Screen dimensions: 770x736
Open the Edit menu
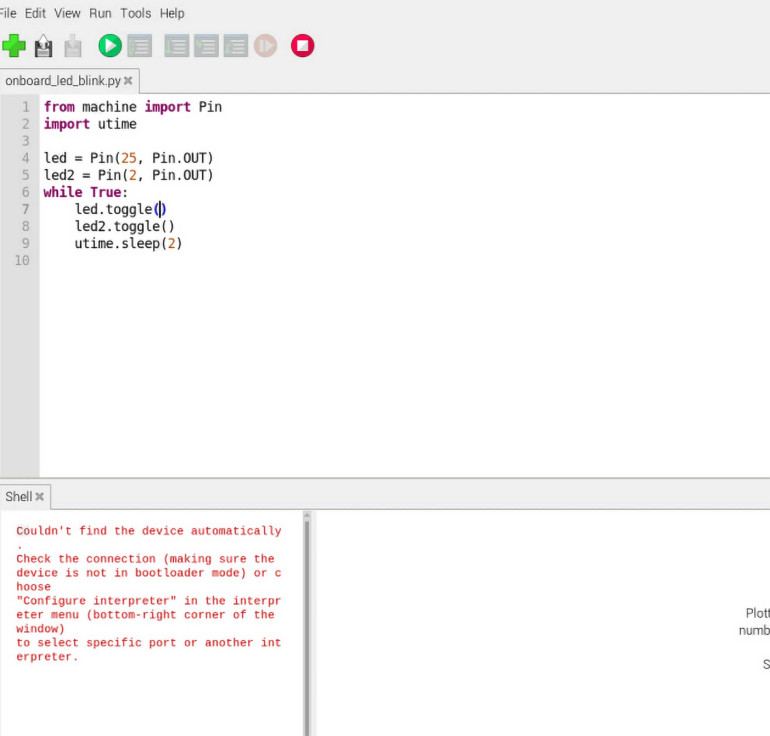click(x=35, y=13)
